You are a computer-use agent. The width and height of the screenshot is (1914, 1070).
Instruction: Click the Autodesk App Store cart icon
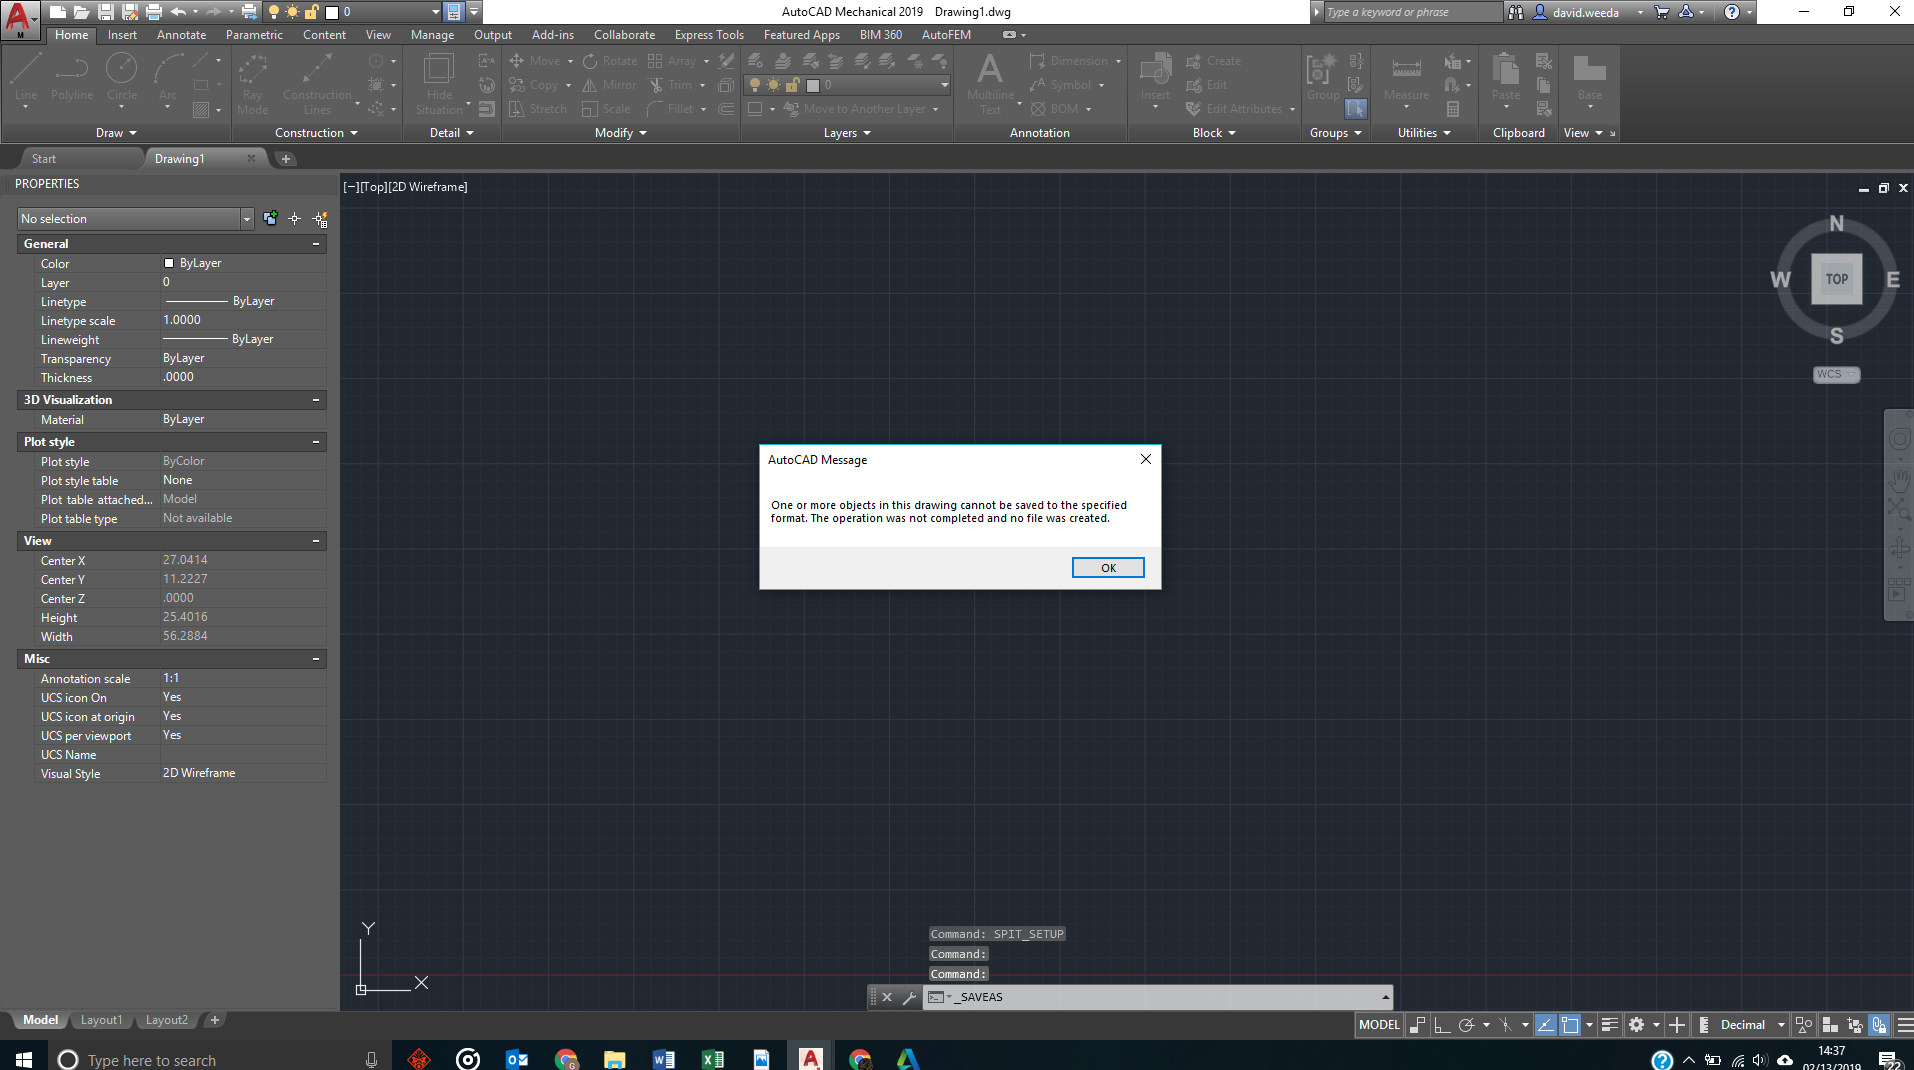(1661, 12)
